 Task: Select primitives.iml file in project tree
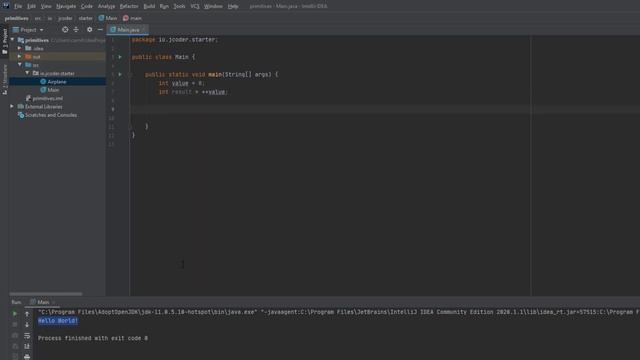coord(44,98)
